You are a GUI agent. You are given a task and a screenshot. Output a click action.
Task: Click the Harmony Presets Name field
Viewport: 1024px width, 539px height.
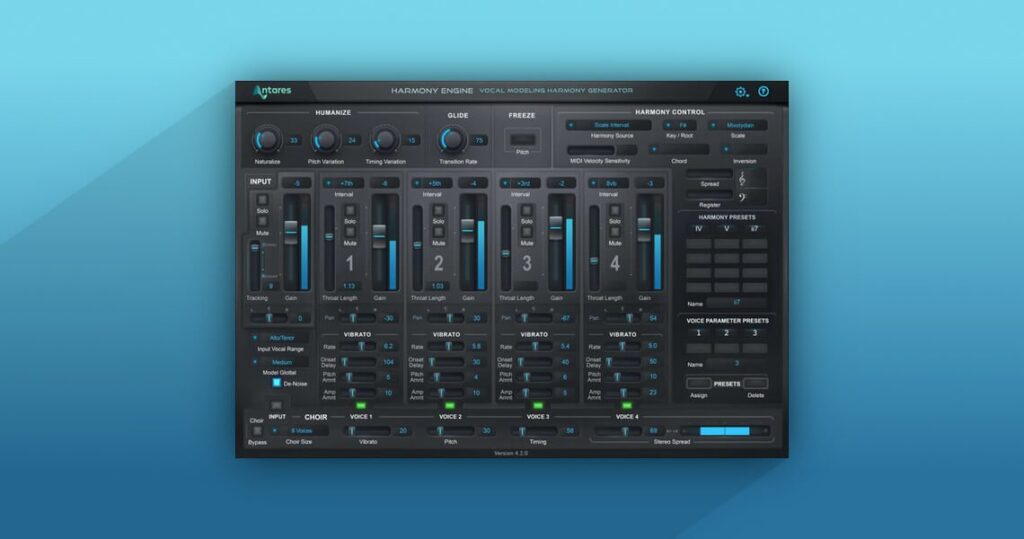tap(737, 303)
